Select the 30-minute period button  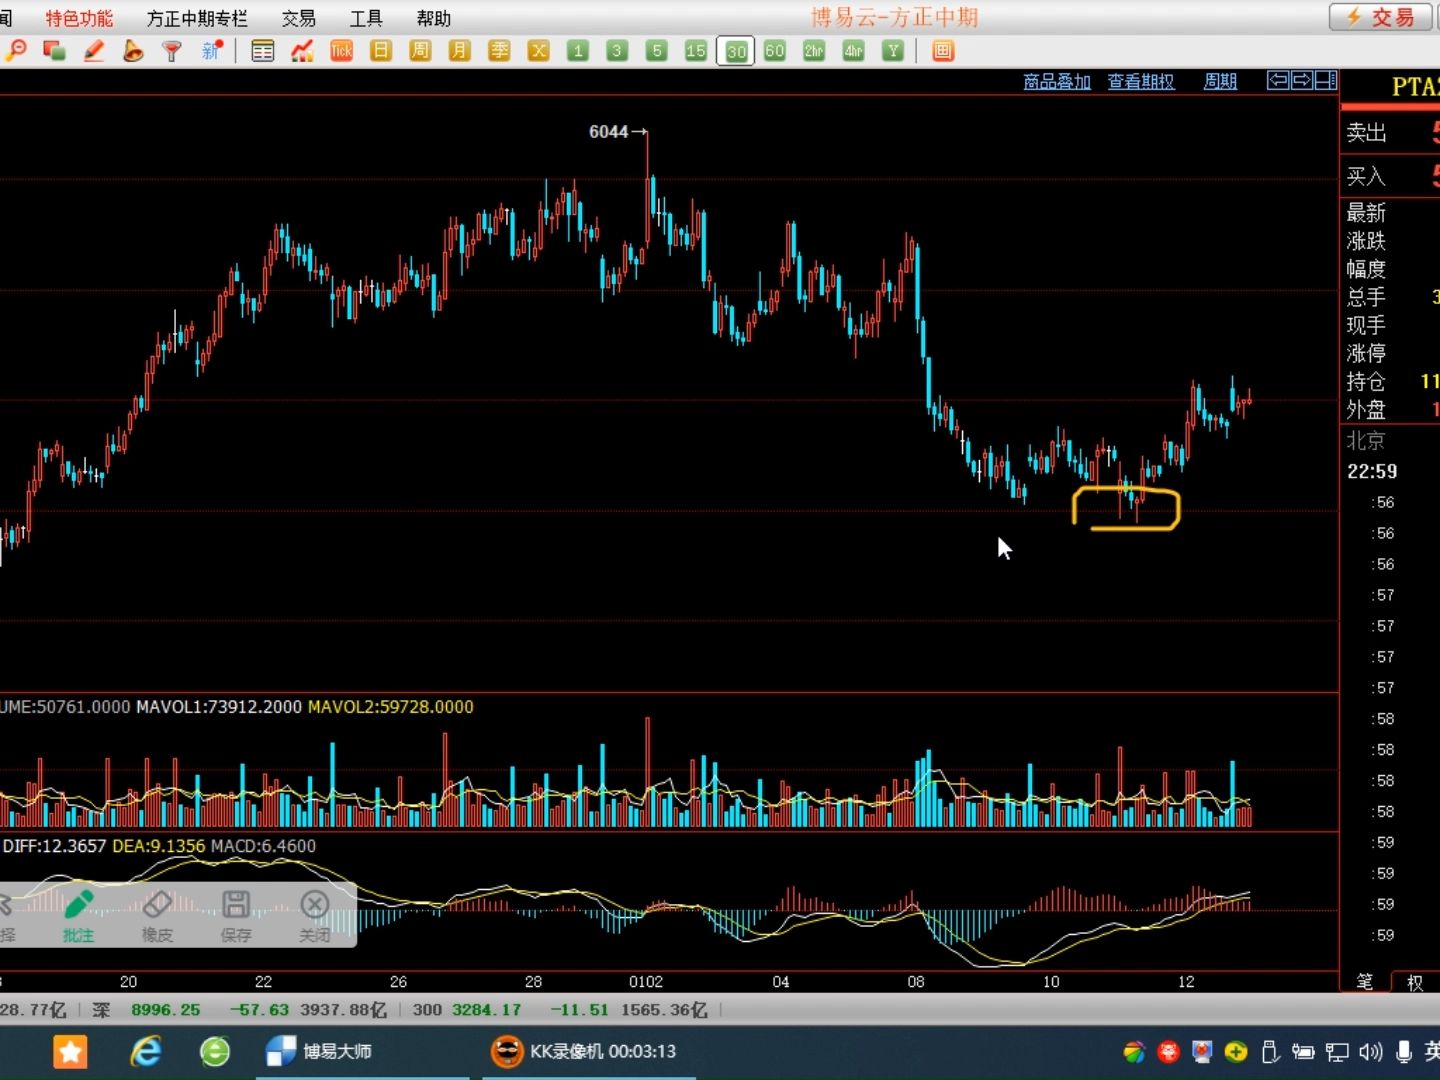(736, 51)
